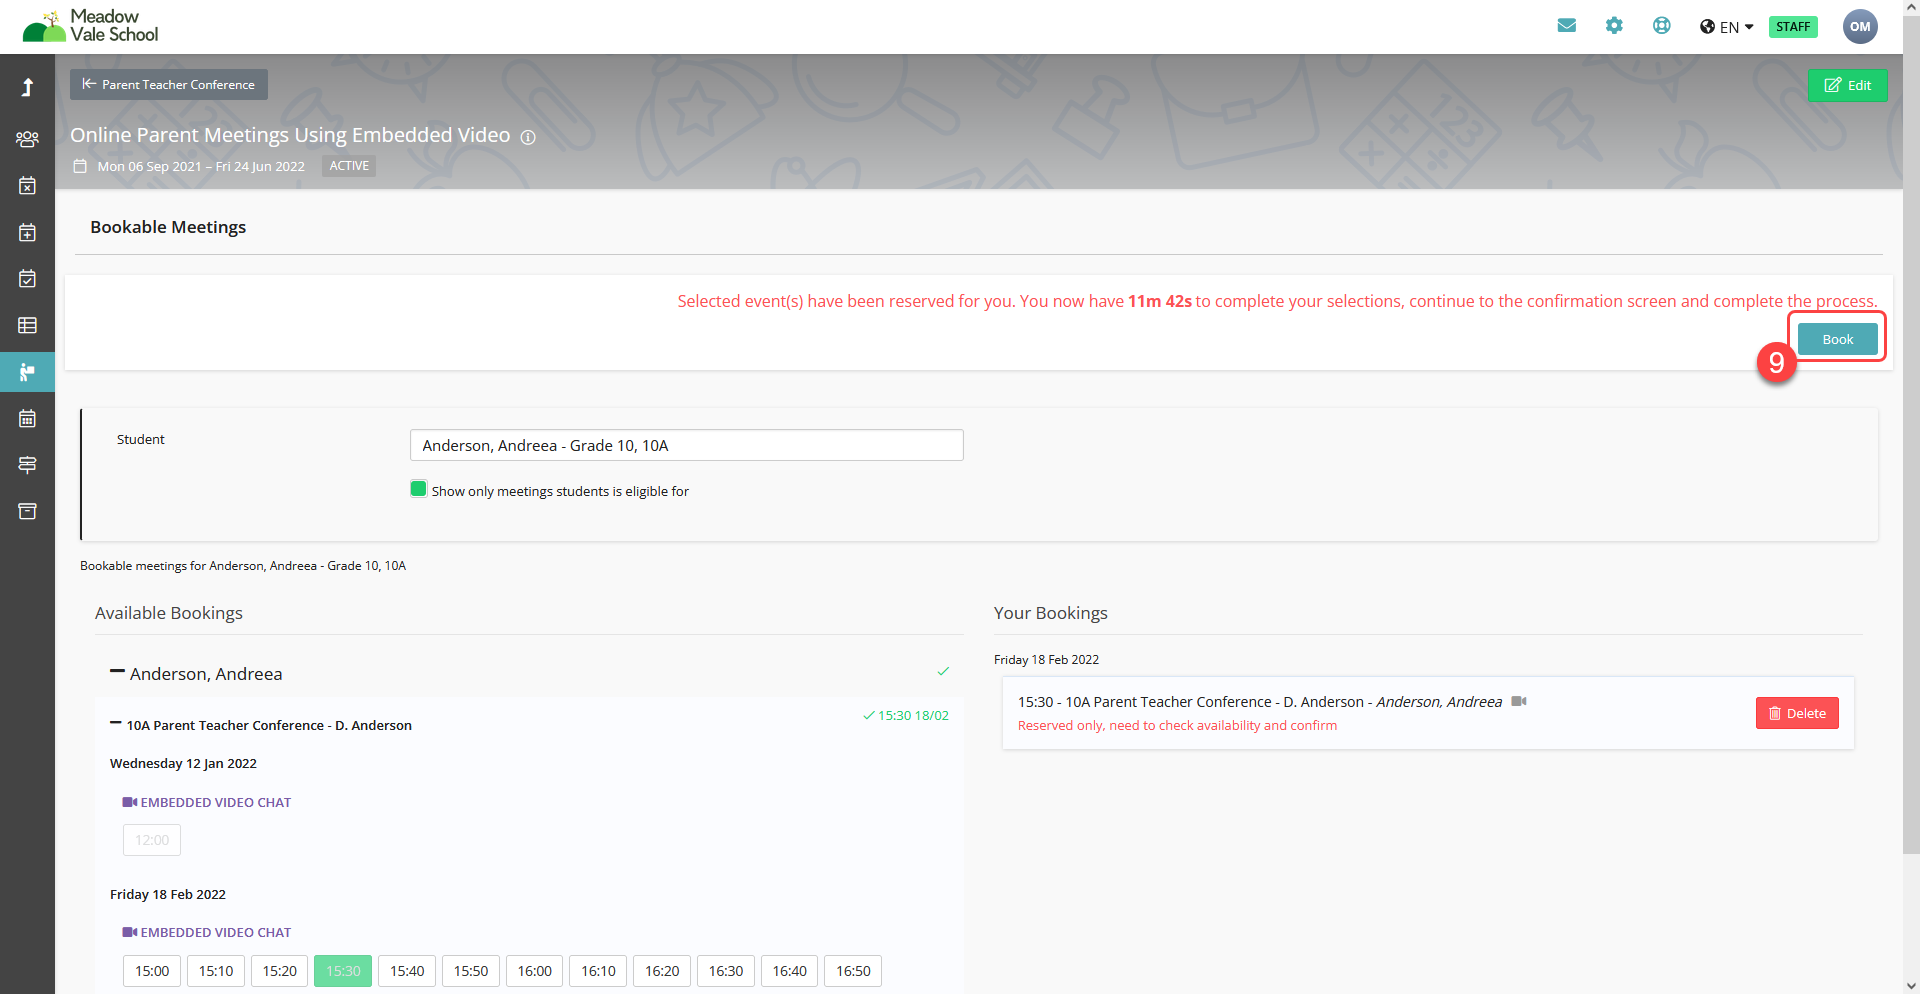Screen dimensions: 1920x994
Task: Deselect the highlighted 15:30 time slot
Action: (343, 971)
